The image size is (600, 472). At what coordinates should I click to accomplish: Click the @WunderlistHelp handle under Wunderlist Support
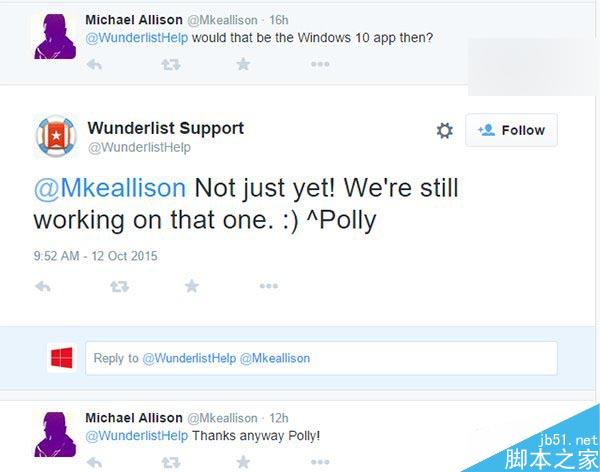[x=139, y=148]
